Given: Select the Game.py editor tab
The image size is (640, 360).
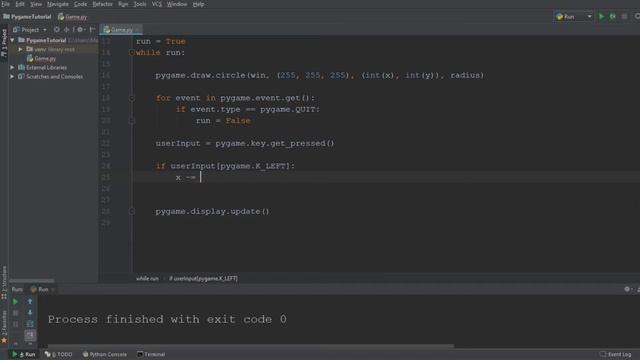Looking at the screenshot, I should click(x=121, y=30).
